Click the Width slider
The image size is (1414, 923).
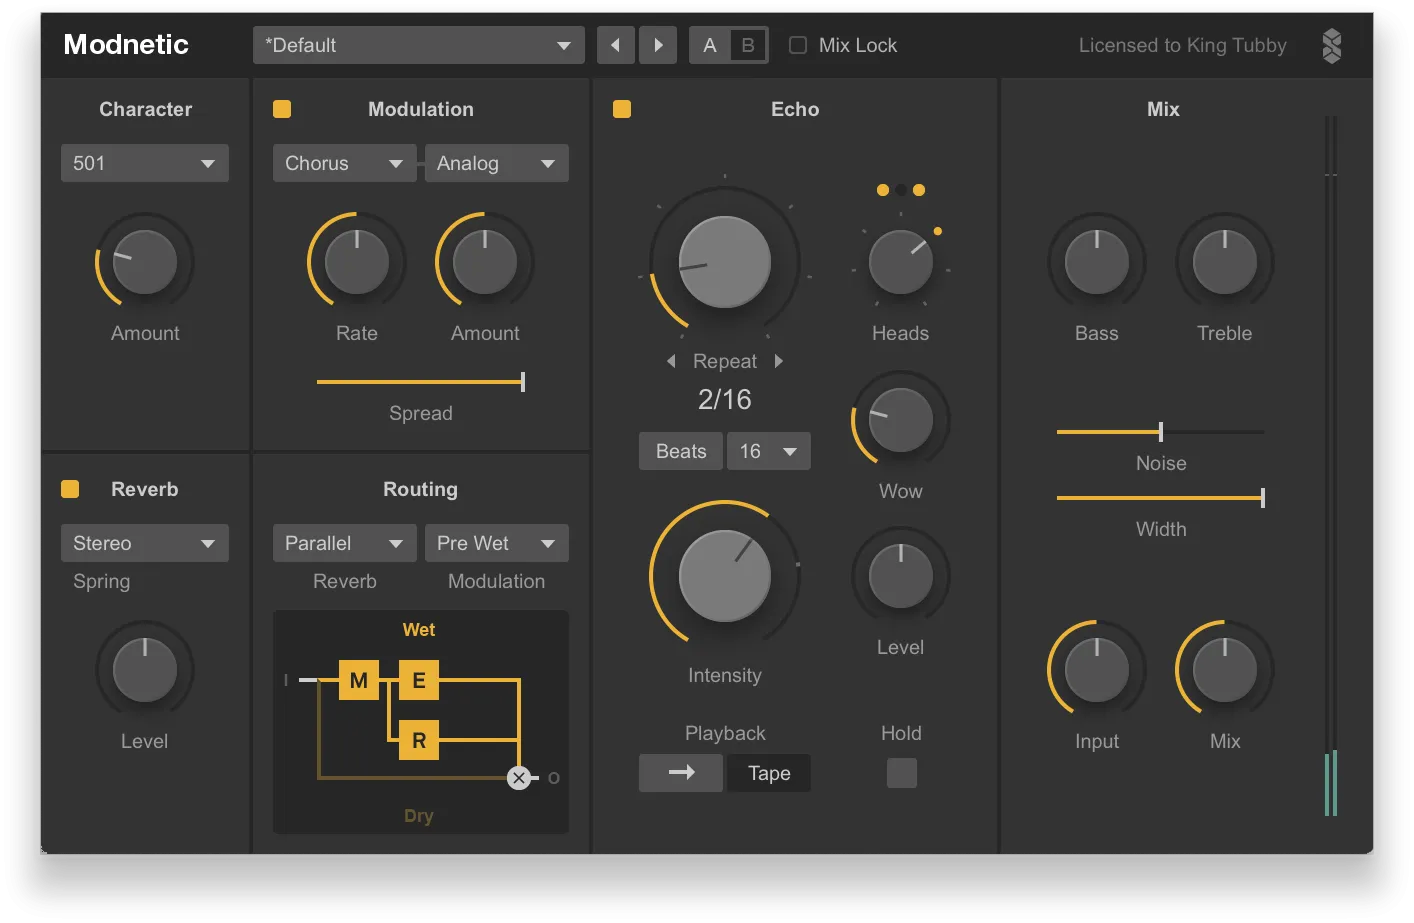[1161, 497]
